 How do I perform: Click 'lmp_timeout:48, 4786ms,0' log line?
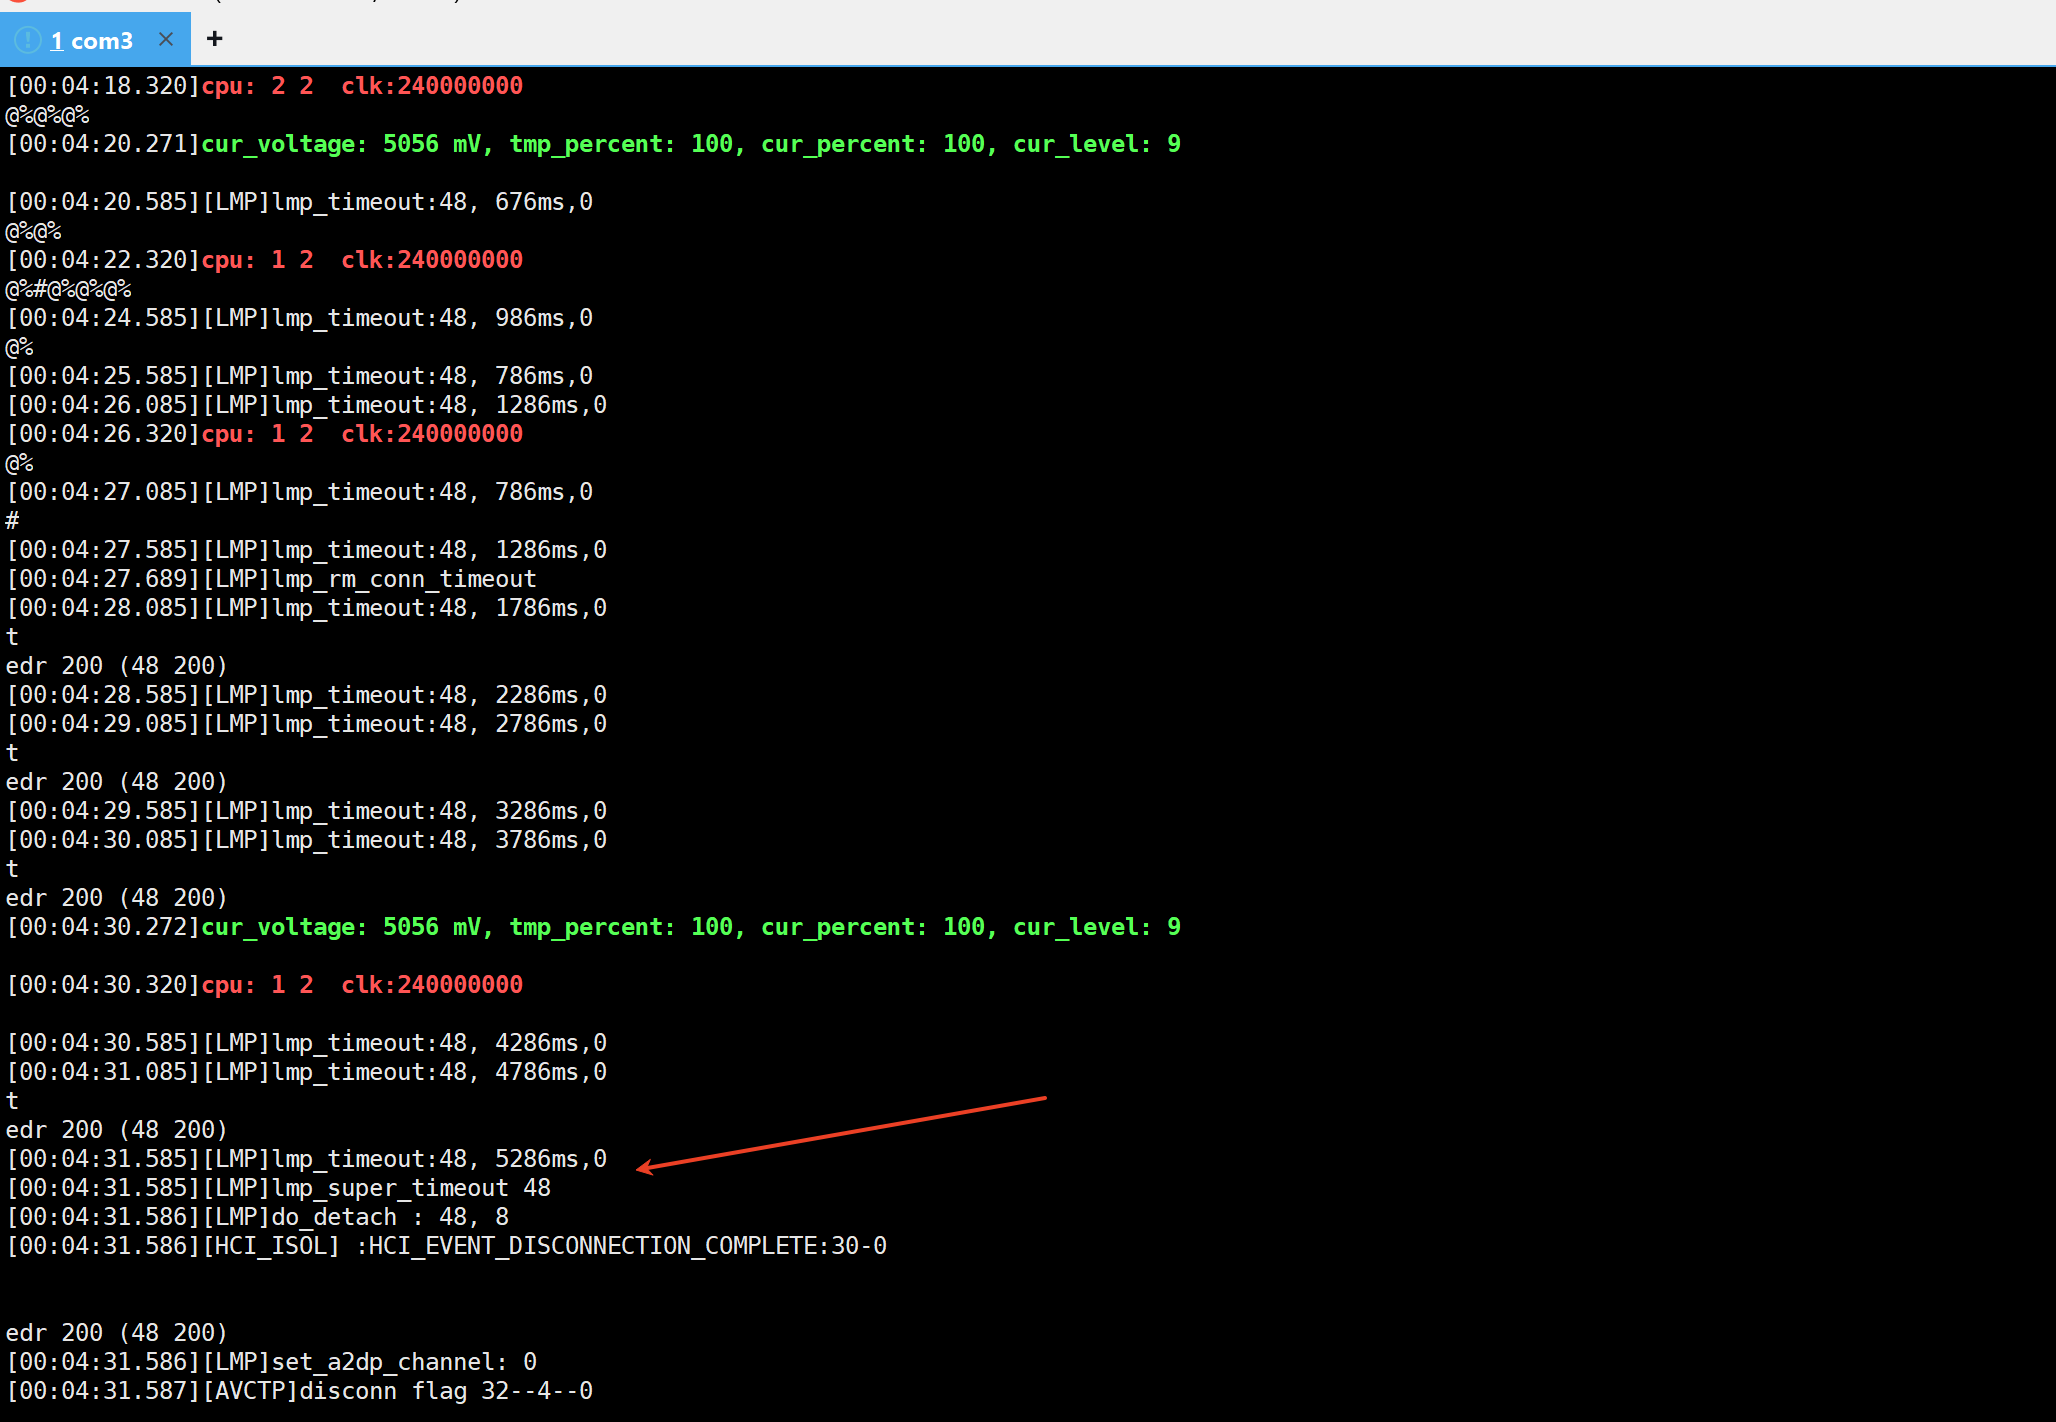click(307, 1072)
